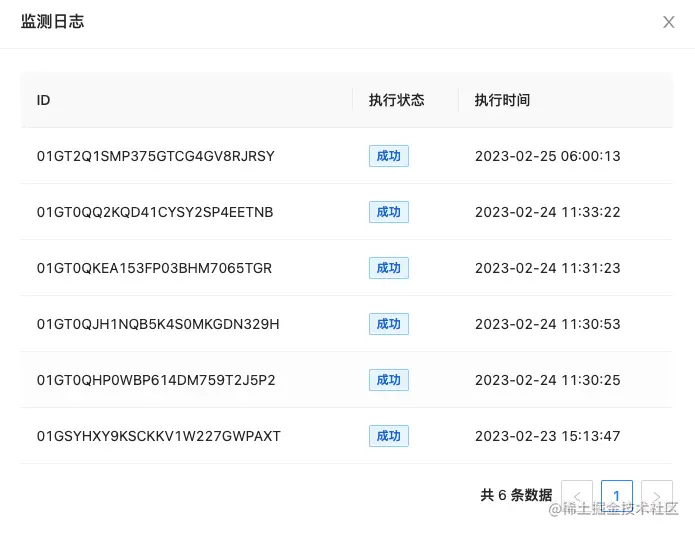Go to previous page arrow
Viewport: 695px width, 533px height.
point(577,495)
